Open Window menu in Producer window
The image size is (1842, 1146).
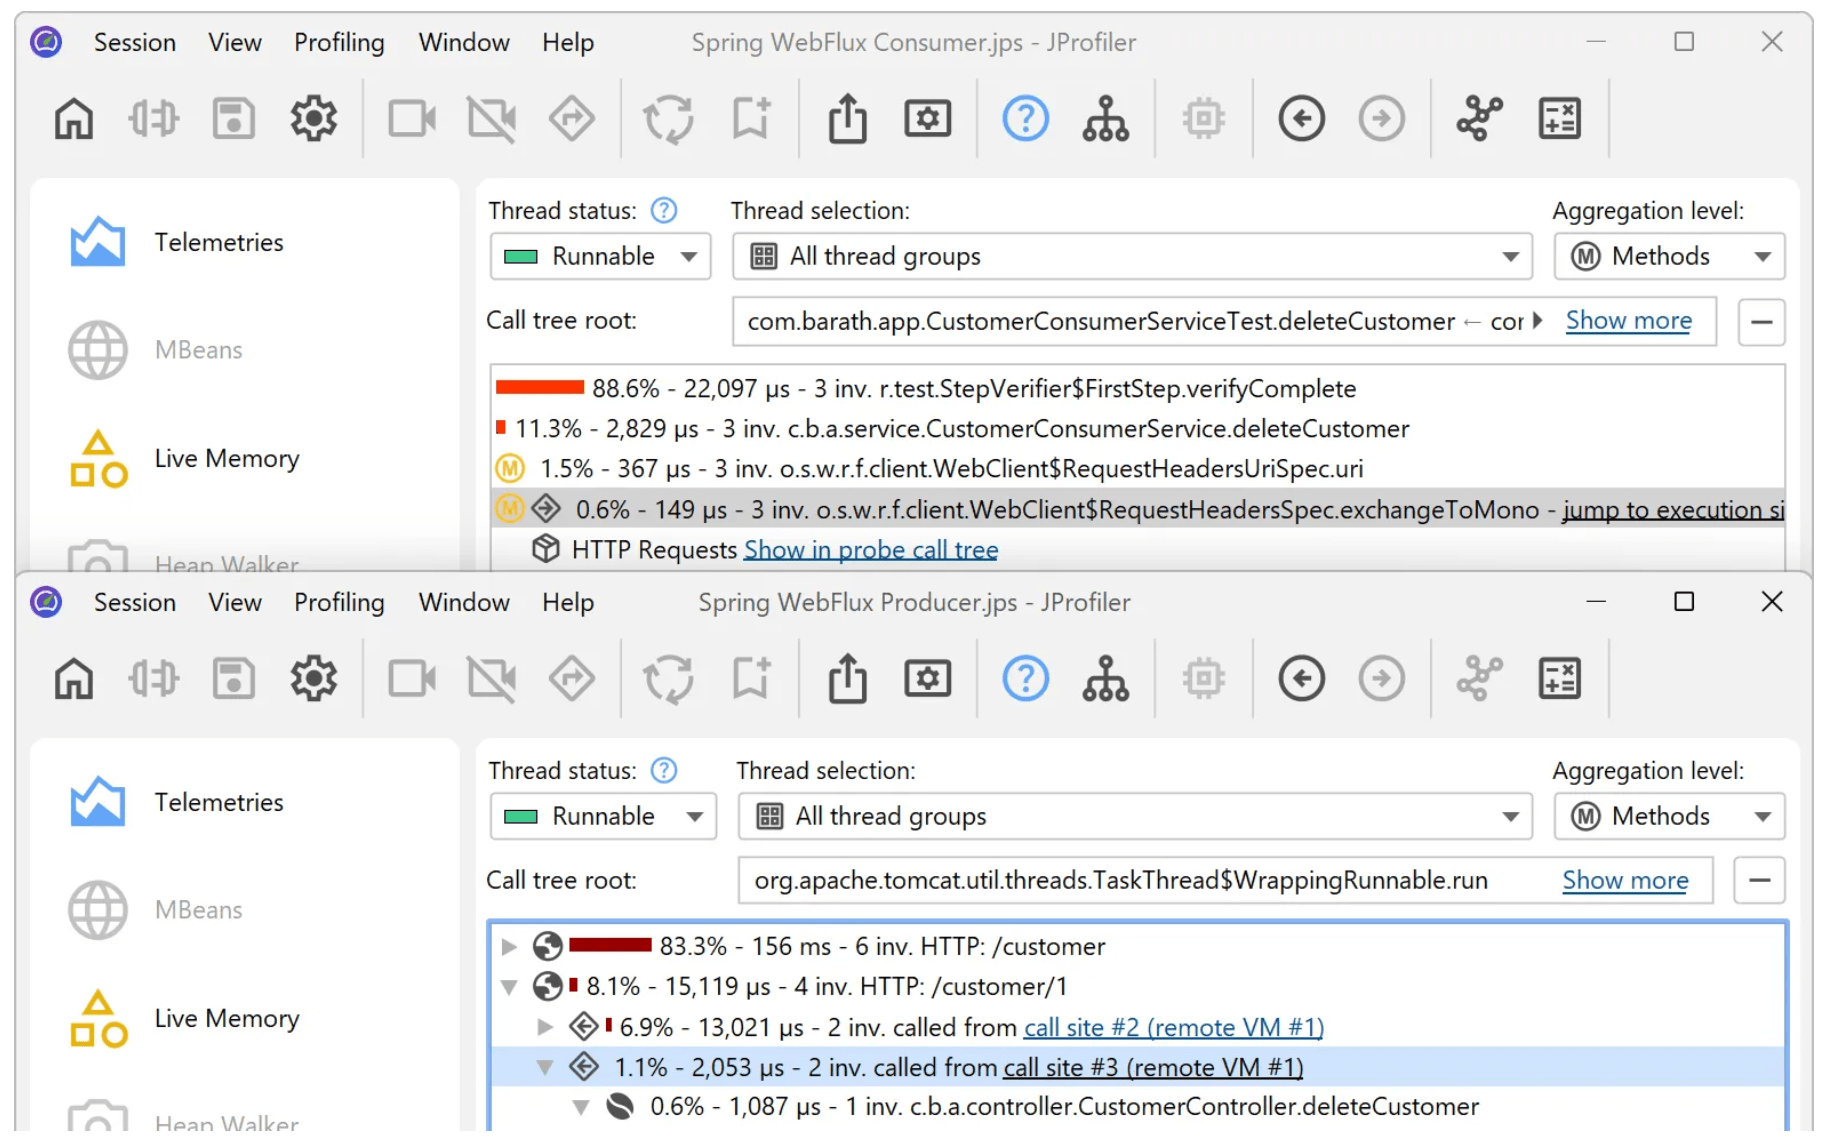[x=464, y=603]
